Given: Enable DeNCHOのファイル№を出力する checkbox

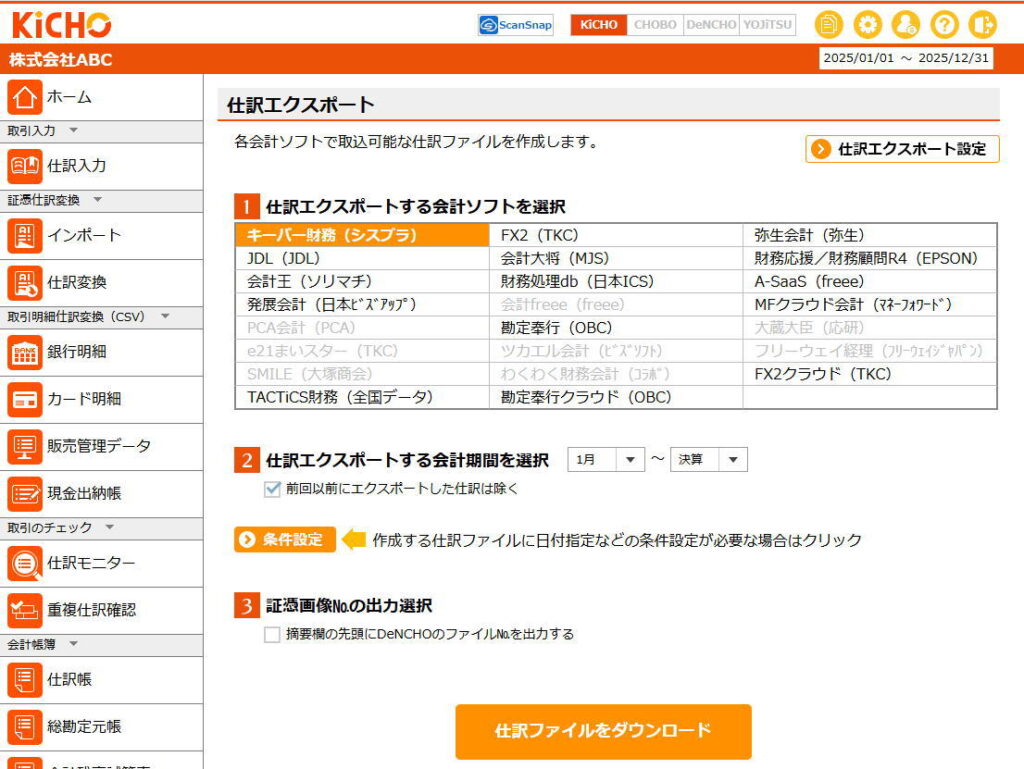Looking at the screenshot, I should click(272, 634).
